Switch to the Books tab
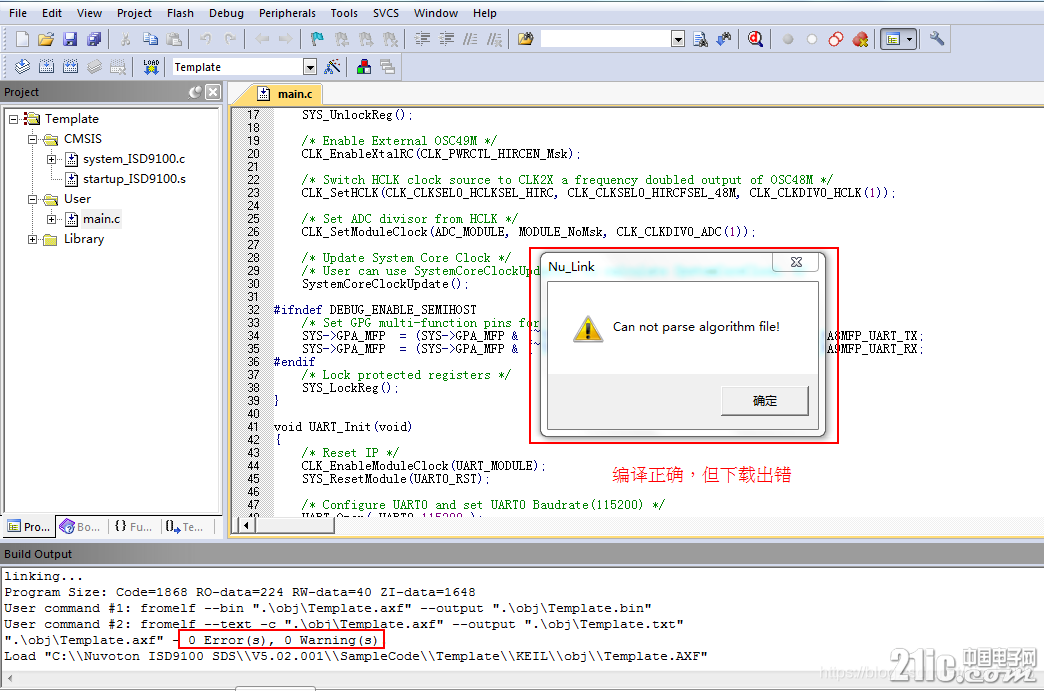Screen dimensions: 1044x691 pos(81,527)
